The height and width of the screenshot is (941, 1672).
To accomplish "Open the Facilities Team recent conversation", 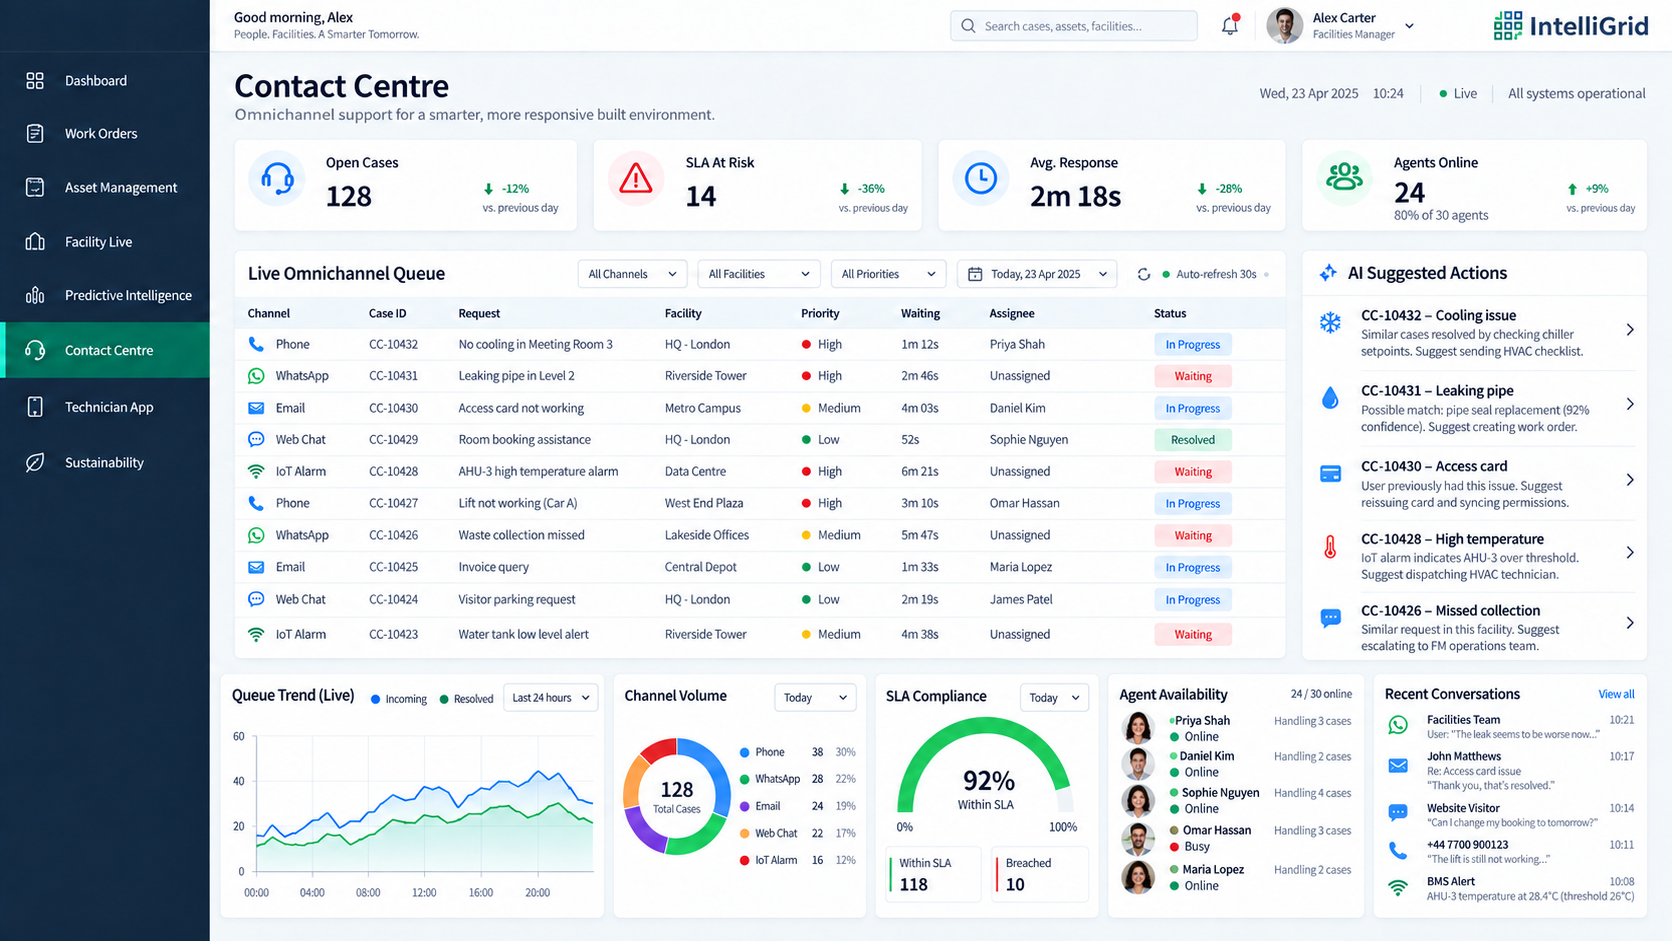I will tap(1510, 727).
